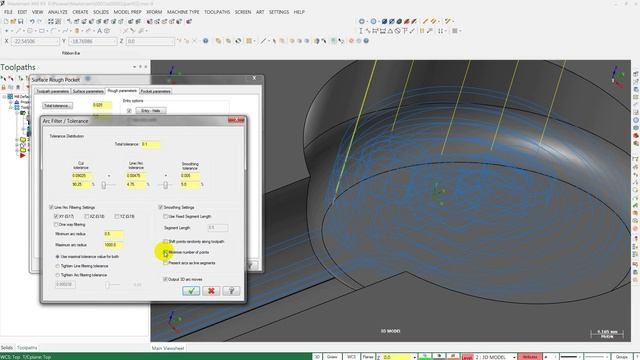Click the Open file folder icon
Image resolution: width=640 pixels, height=360 pixels.
[13, 22]
